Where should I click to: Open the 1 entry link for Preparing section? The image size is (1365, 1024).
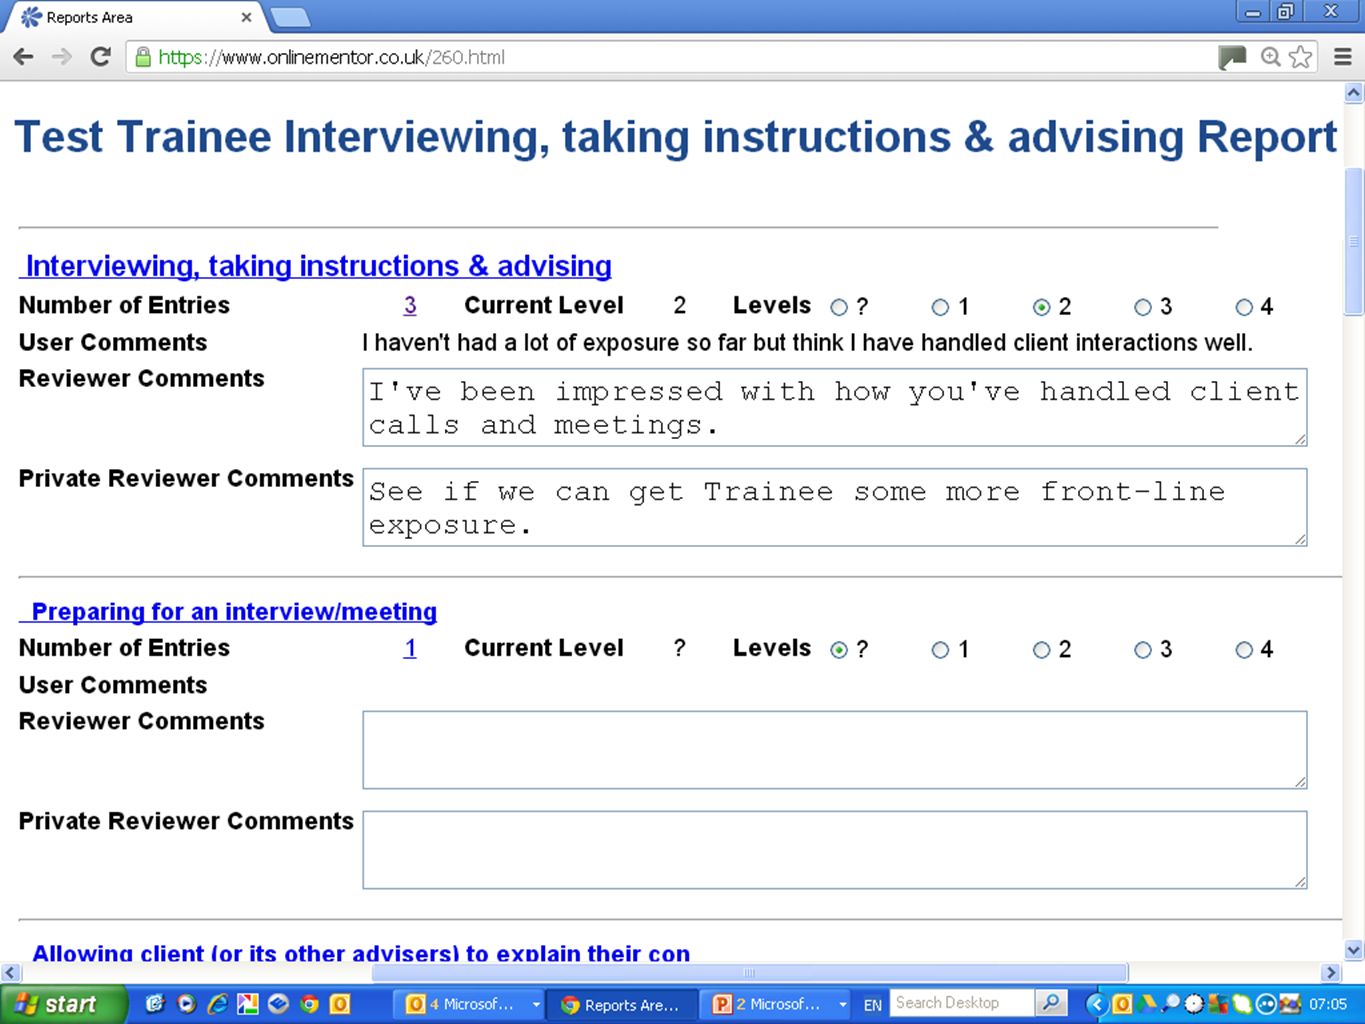(x=410, y=648)
